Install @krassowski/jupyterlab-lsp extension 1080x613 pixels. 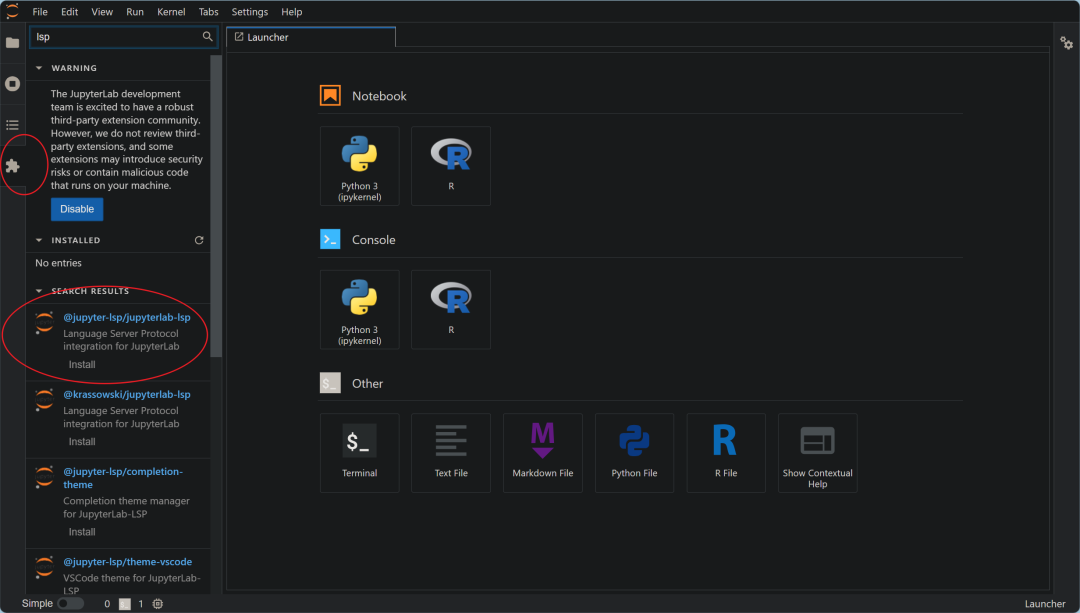[82, 441]
